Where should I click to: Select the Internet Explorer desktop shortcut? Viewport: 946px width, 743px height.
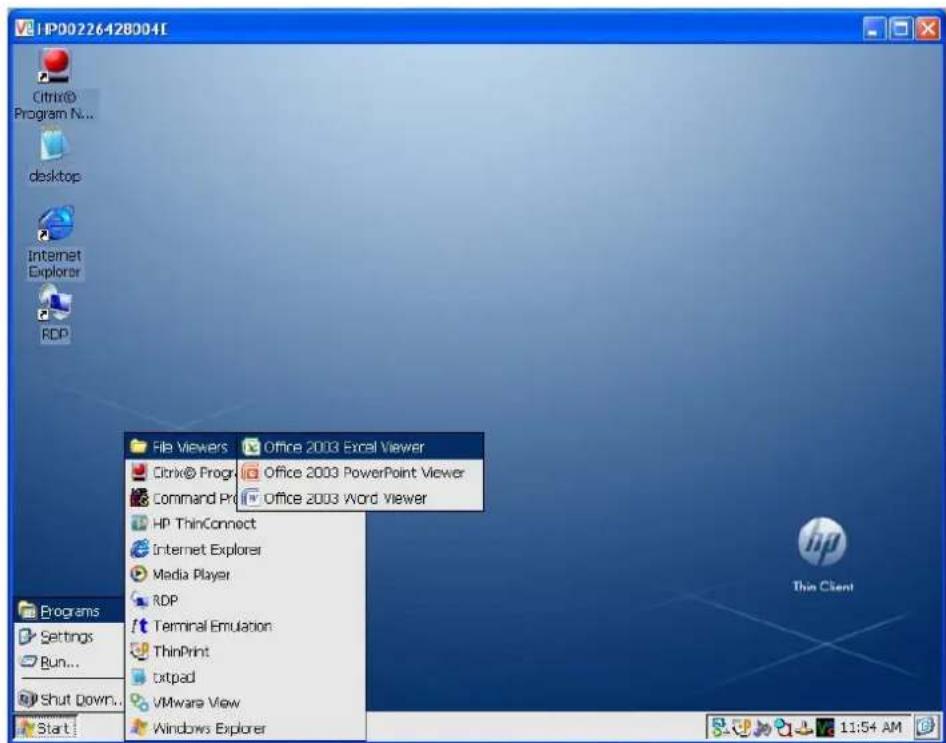click(x=55, y=242)
